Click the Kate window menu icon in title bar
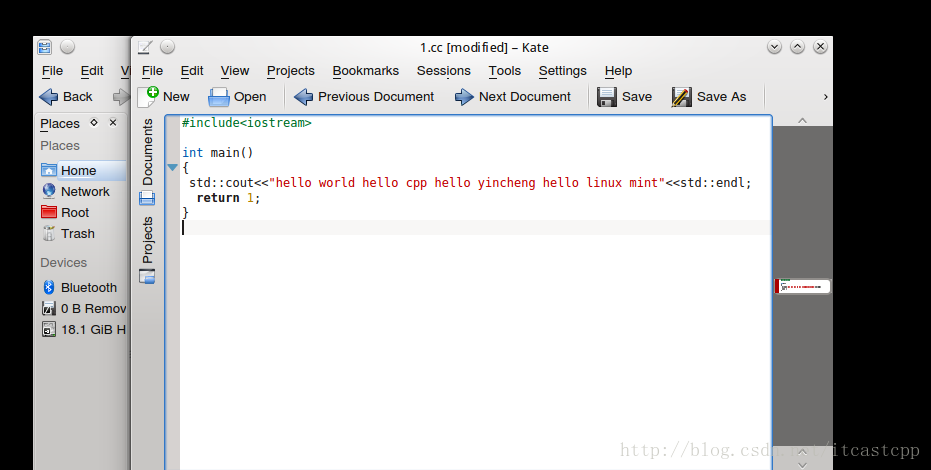The height and width of the screenshot is (470, 931). 145,47
